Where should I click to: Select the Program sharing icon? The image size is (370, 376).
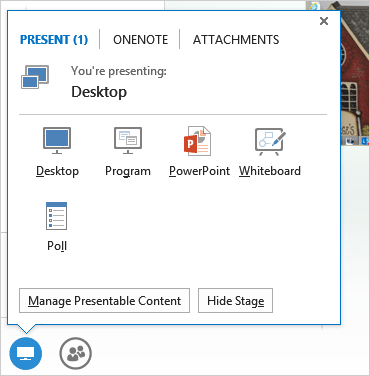click(128, 140)
